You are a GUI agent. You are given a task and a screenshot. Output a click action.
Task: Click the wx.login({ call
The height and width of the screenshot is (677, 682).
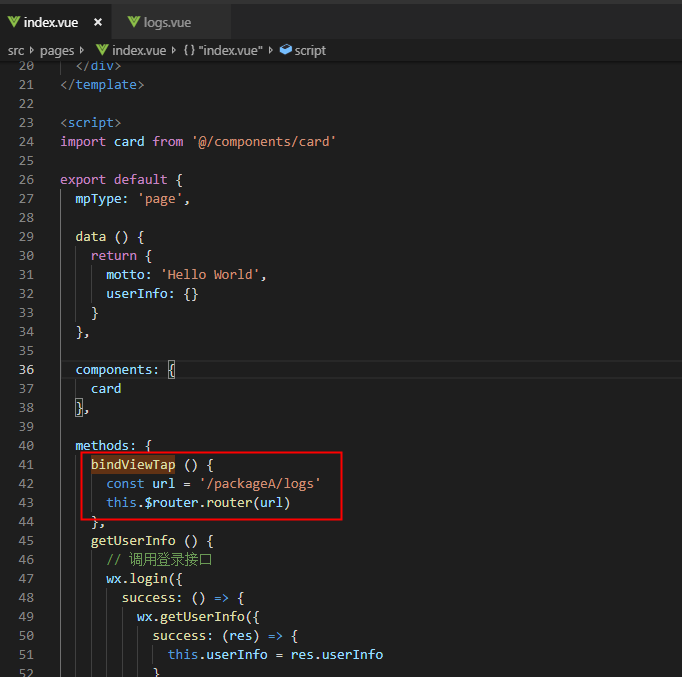point(144,579)
